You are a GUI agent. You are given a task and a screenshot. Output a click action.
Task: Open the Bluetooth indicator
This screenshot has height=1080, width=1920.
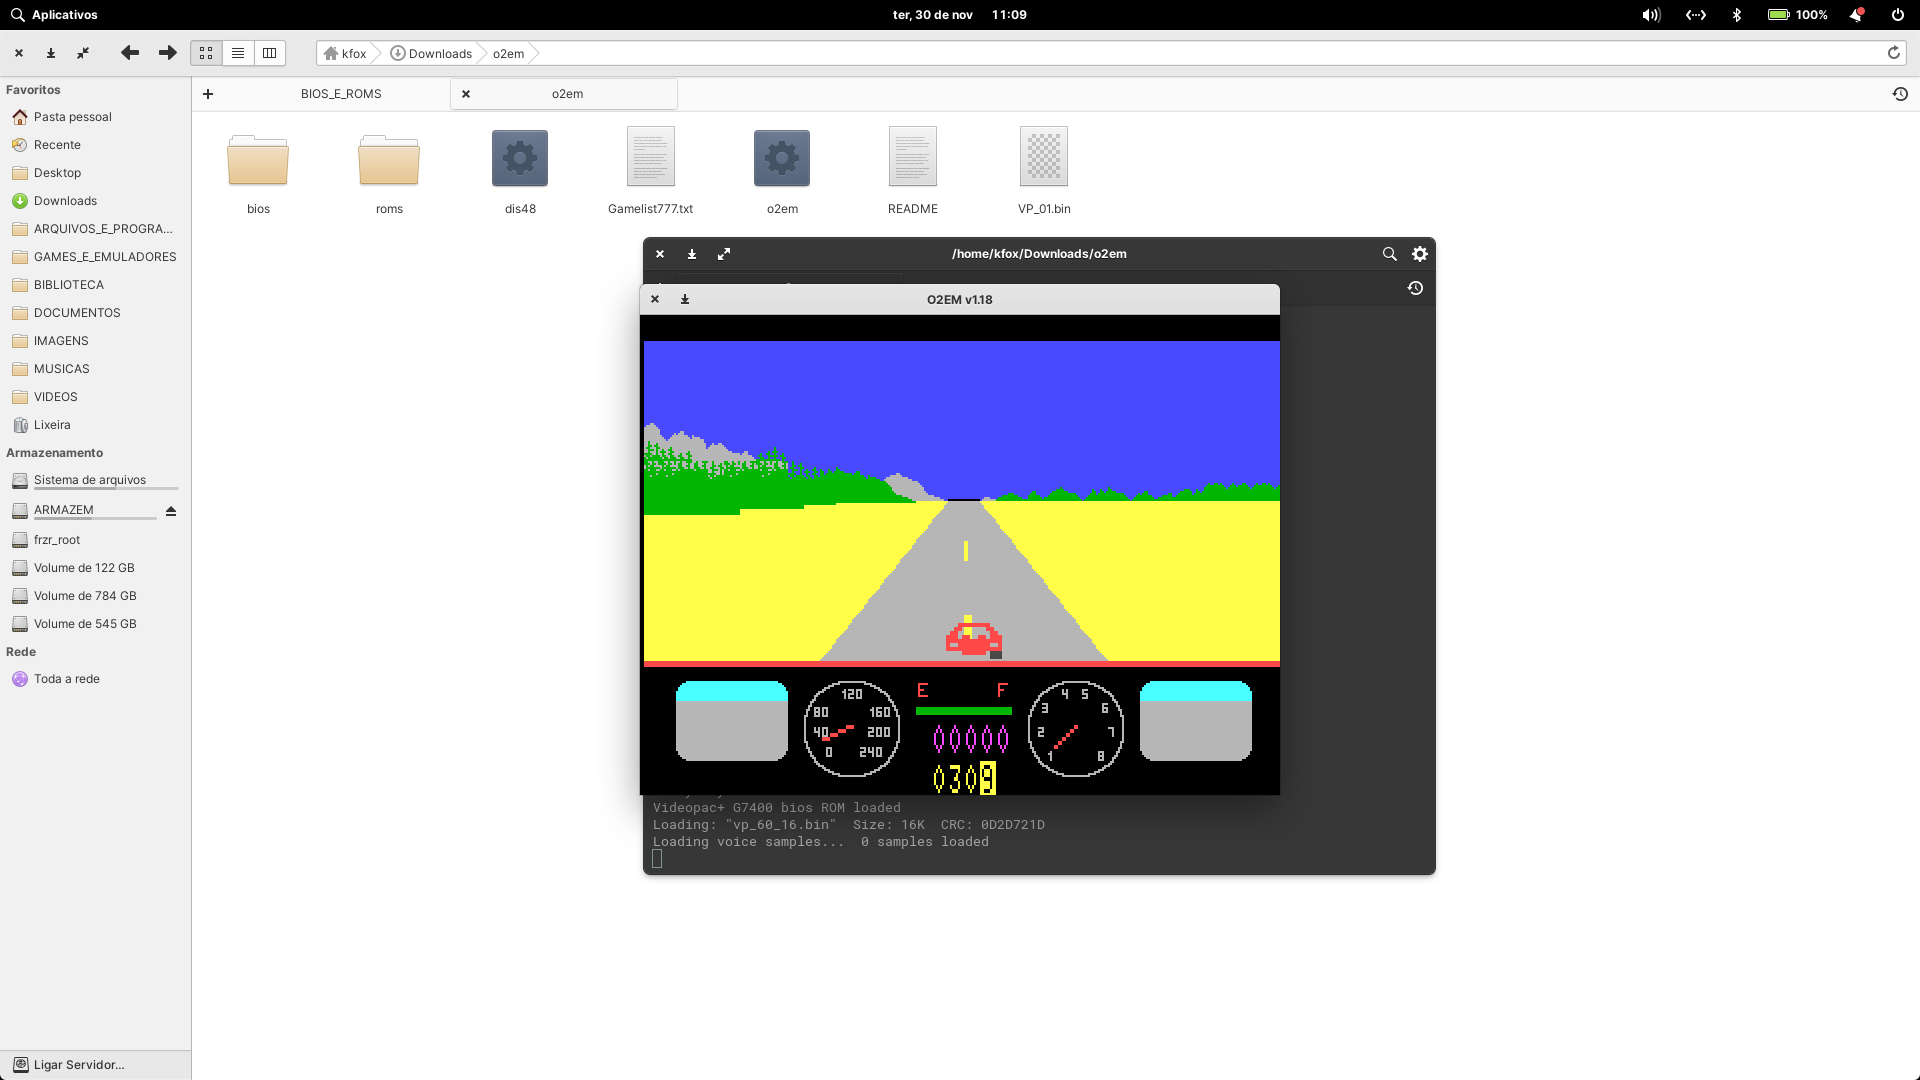1737,15
